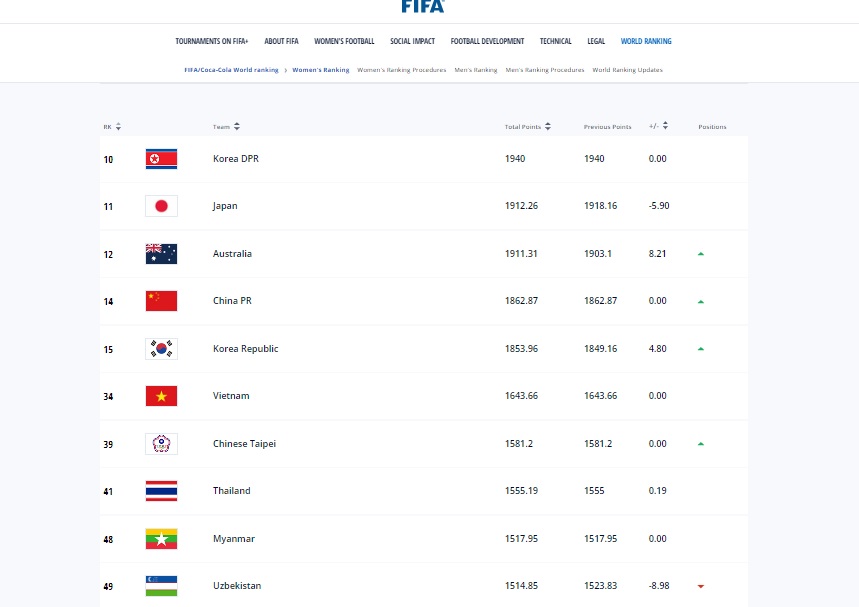The image size is (859, 607).
Task: Open Women's Ranking Procedures link
Action: [401, 70]
